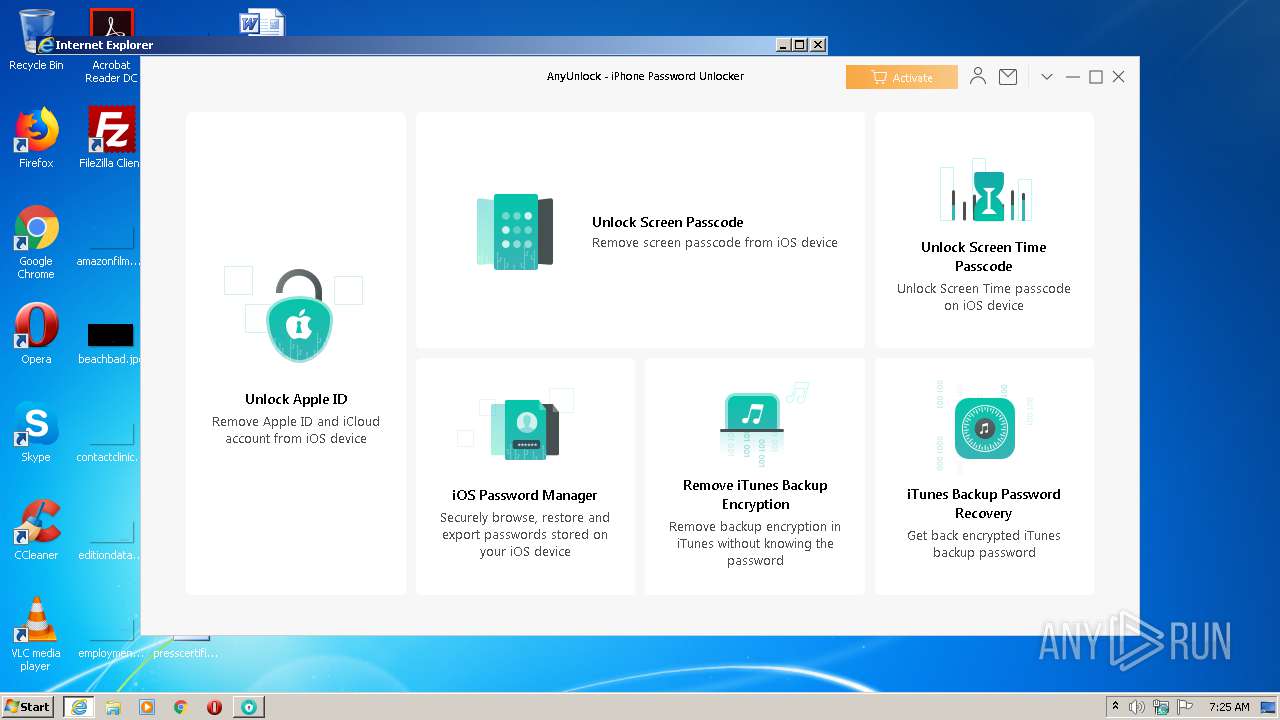The height and width of the screenshot is (720, 1280).
Task: Open the Unlock Apple ID lock icon
Action: pyautogui.click(x=299, y=316)
